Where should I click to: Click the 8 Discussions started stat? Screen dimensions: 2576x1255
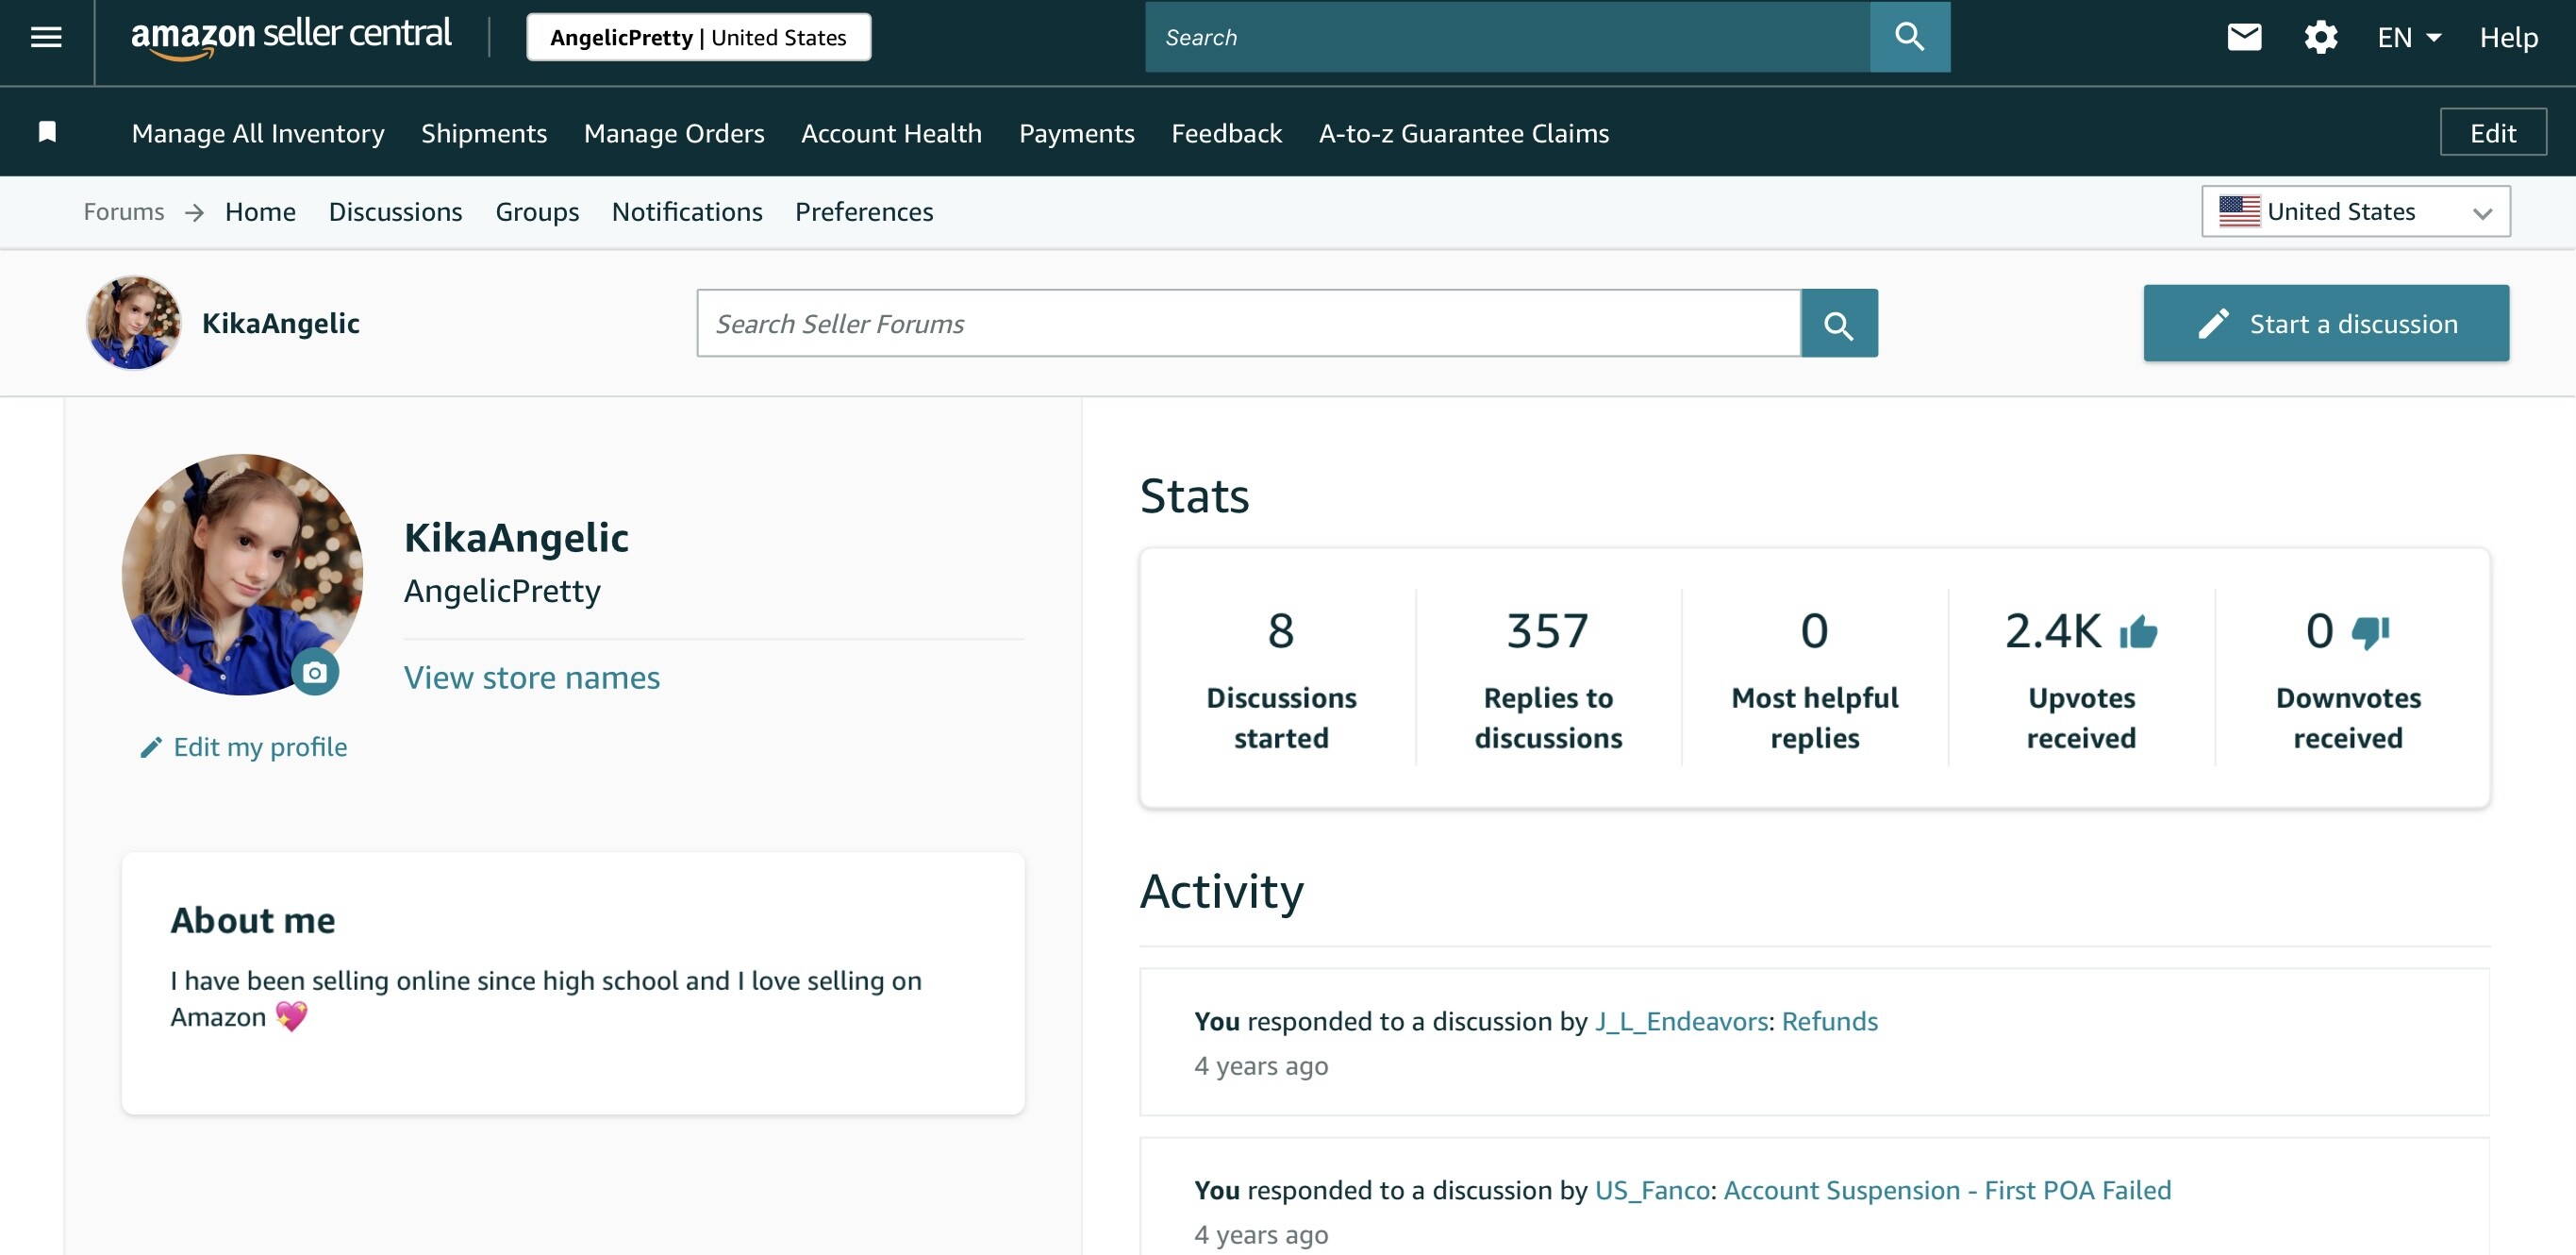point(1281,678)
